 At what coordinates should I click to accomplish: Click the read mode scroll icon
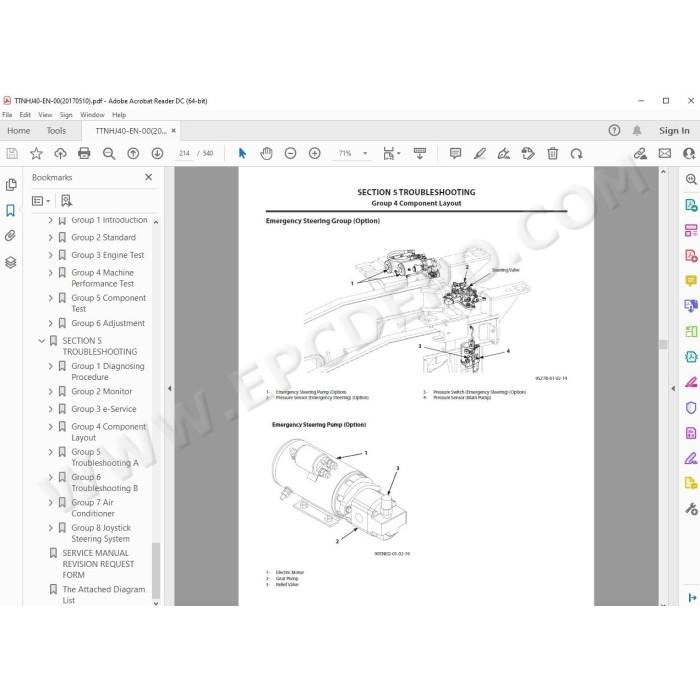pos(420,154)
